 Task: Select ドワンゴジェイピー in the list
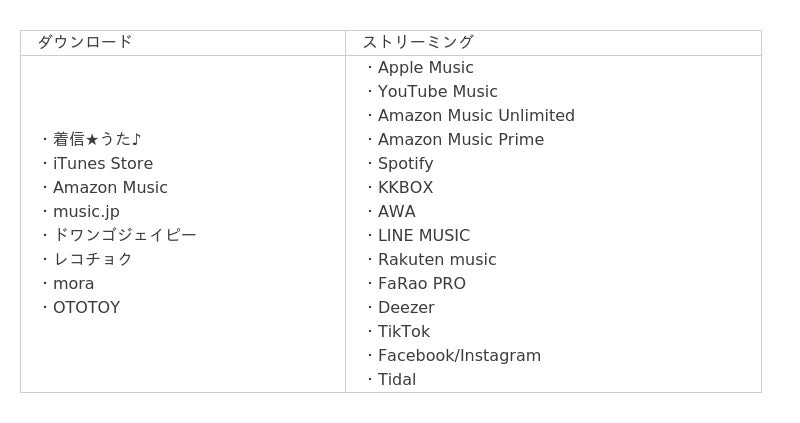click(124, 235)
